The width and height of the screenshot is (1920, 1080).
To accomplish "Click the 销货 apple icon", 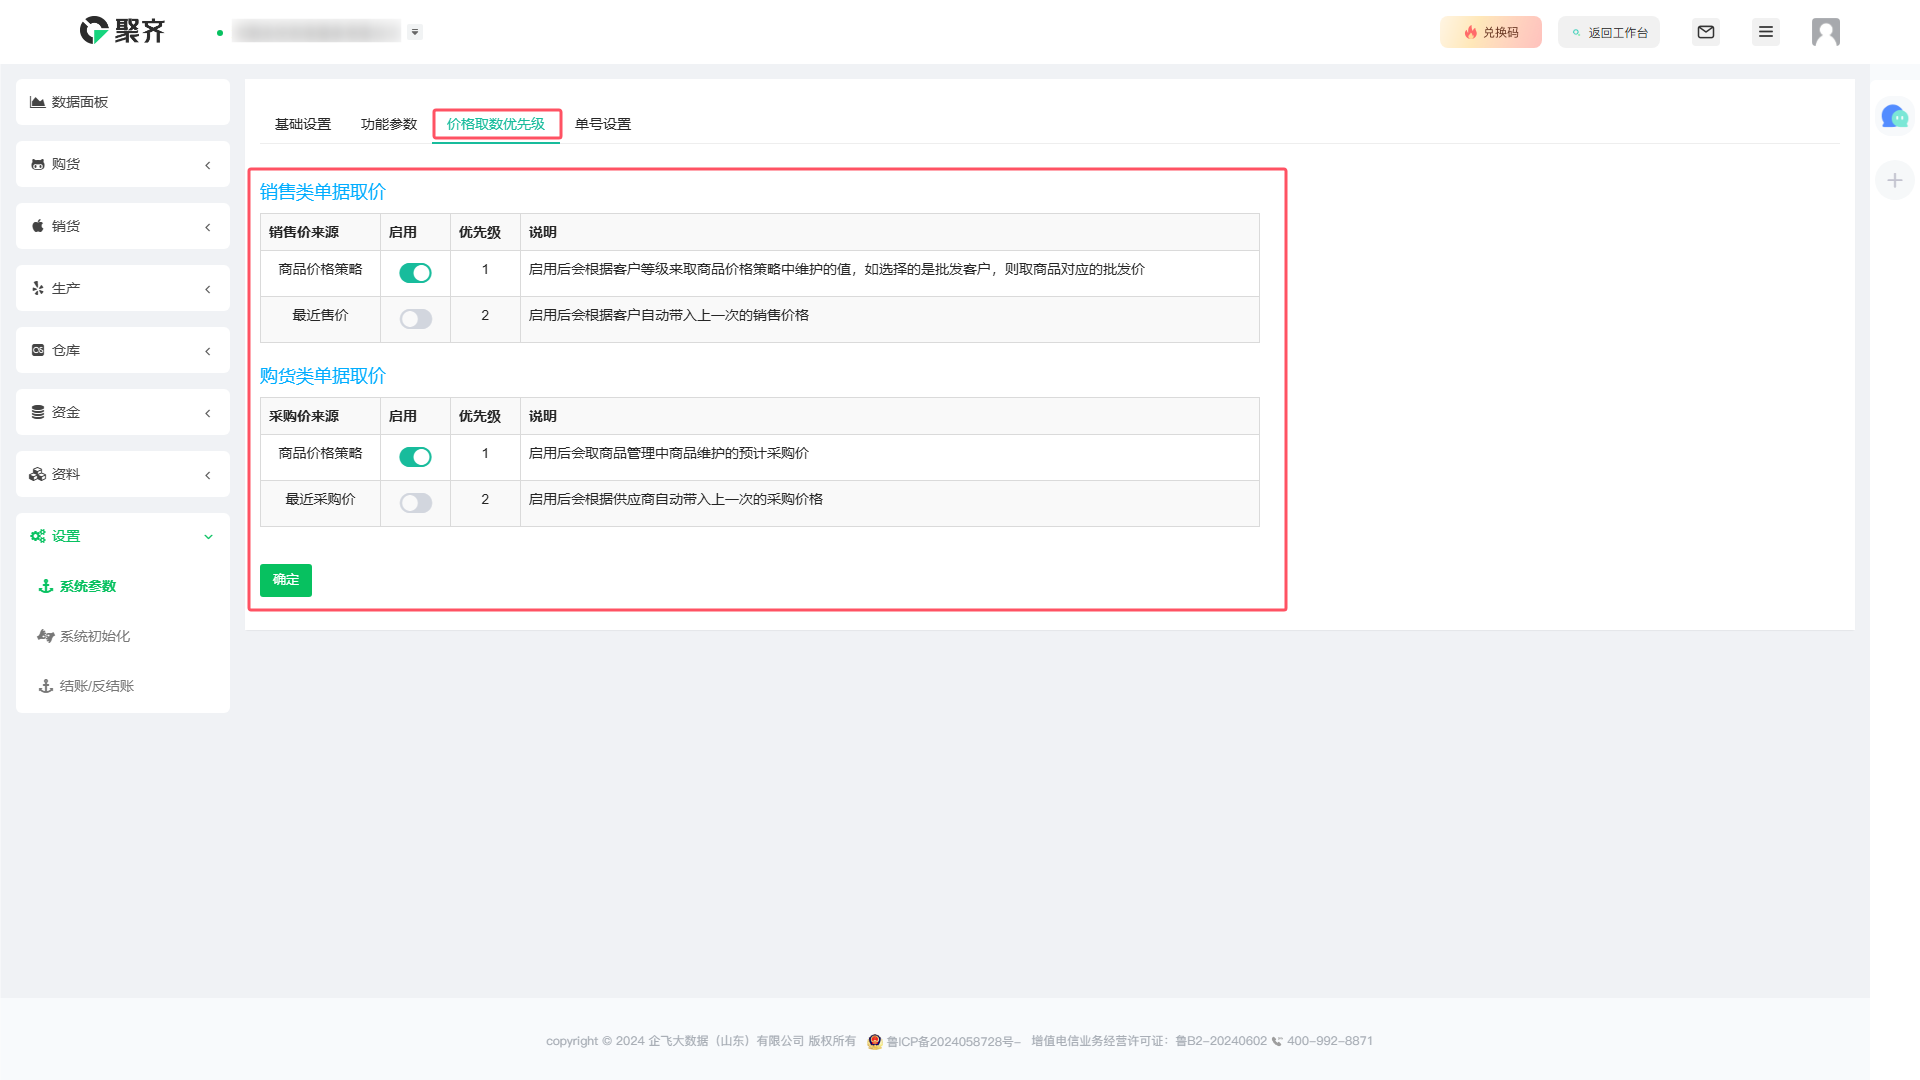I will [x=38, y=226].
